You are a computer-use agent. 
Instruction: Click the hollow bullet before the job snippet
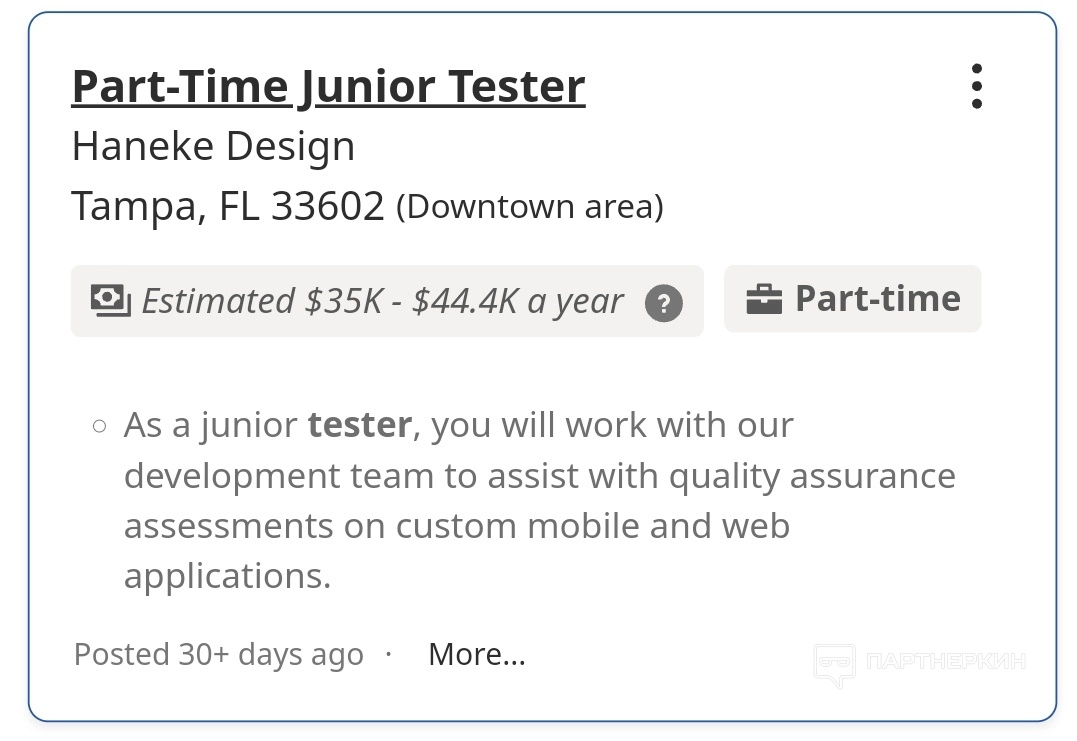pos(99,426)
